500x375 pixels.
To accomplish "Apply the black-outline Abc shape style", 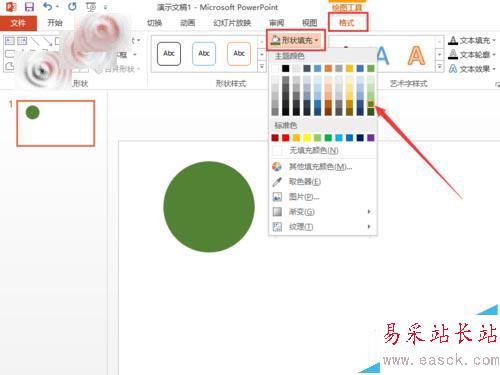I will pyautogui.click(x=169, y=53).
